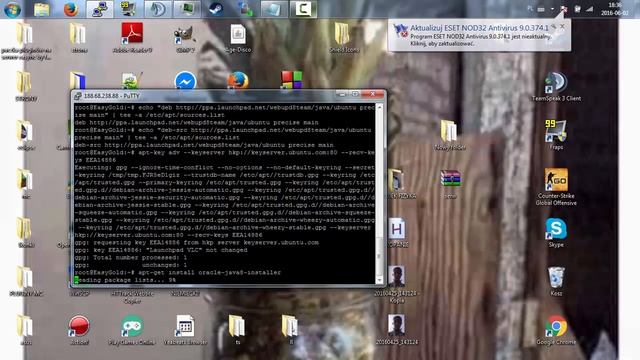Viewport: 640px width, 360px height.
Task: Click the PuTTY title bar text
Action: coord(111,96)
